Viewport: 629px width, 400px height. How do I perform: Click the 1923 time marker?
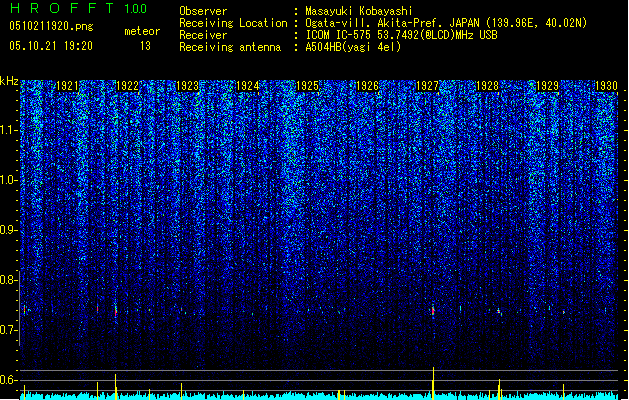187,86
